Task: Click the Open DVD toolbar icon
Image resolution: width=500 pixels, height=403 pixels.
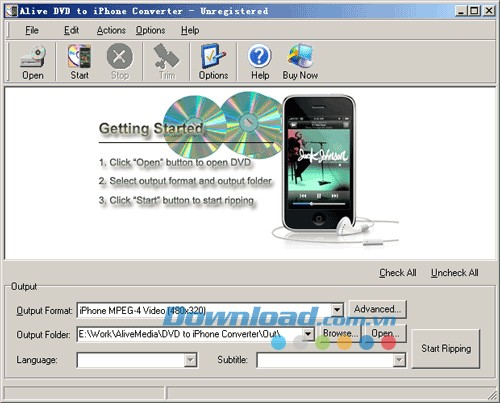Action: (x=32, y=62)
